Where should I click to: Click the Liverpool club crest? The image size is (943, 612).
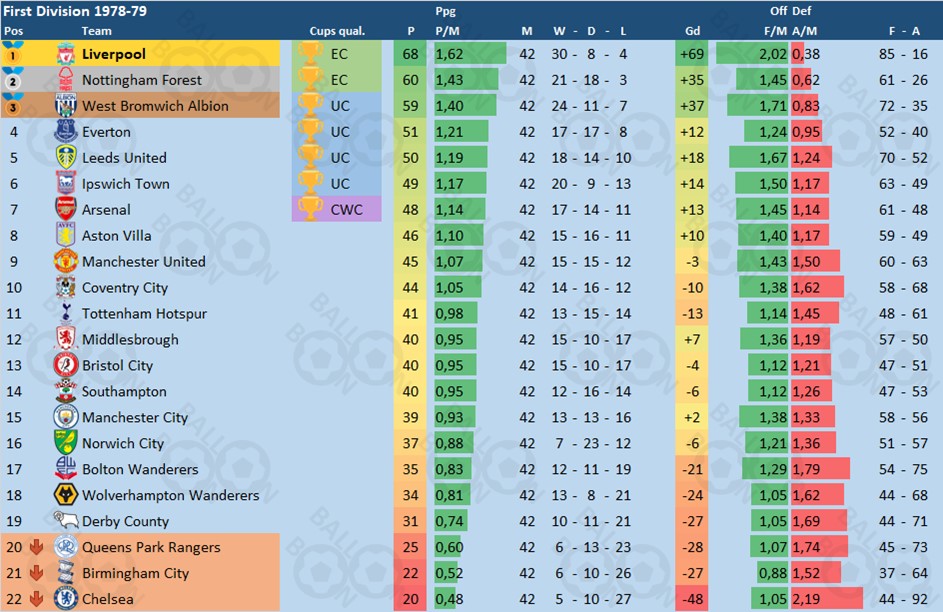[x=66, y=54]
